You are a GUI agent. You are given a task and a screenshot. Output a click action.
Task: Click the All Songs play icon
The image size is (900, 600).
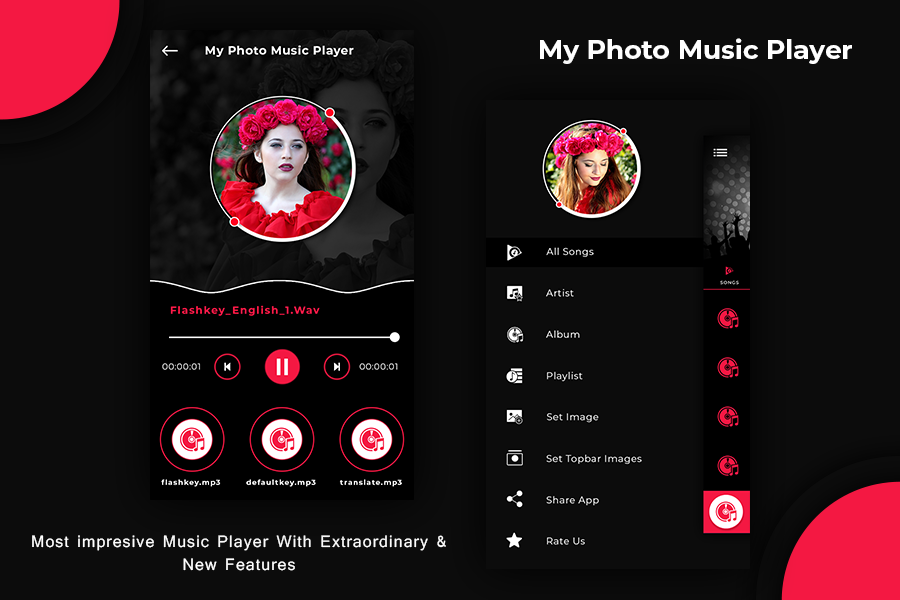514,252
